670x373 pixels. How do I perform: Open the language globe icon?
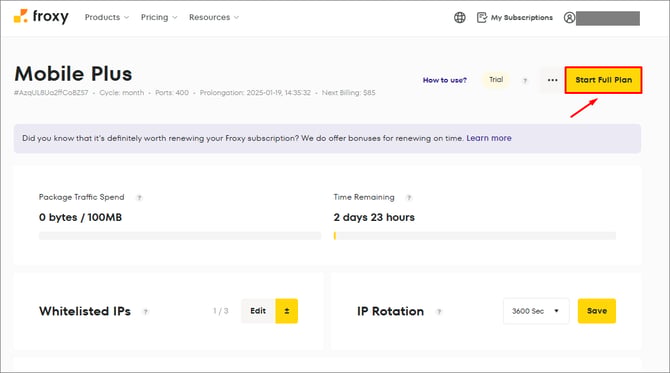pos(460,18)
